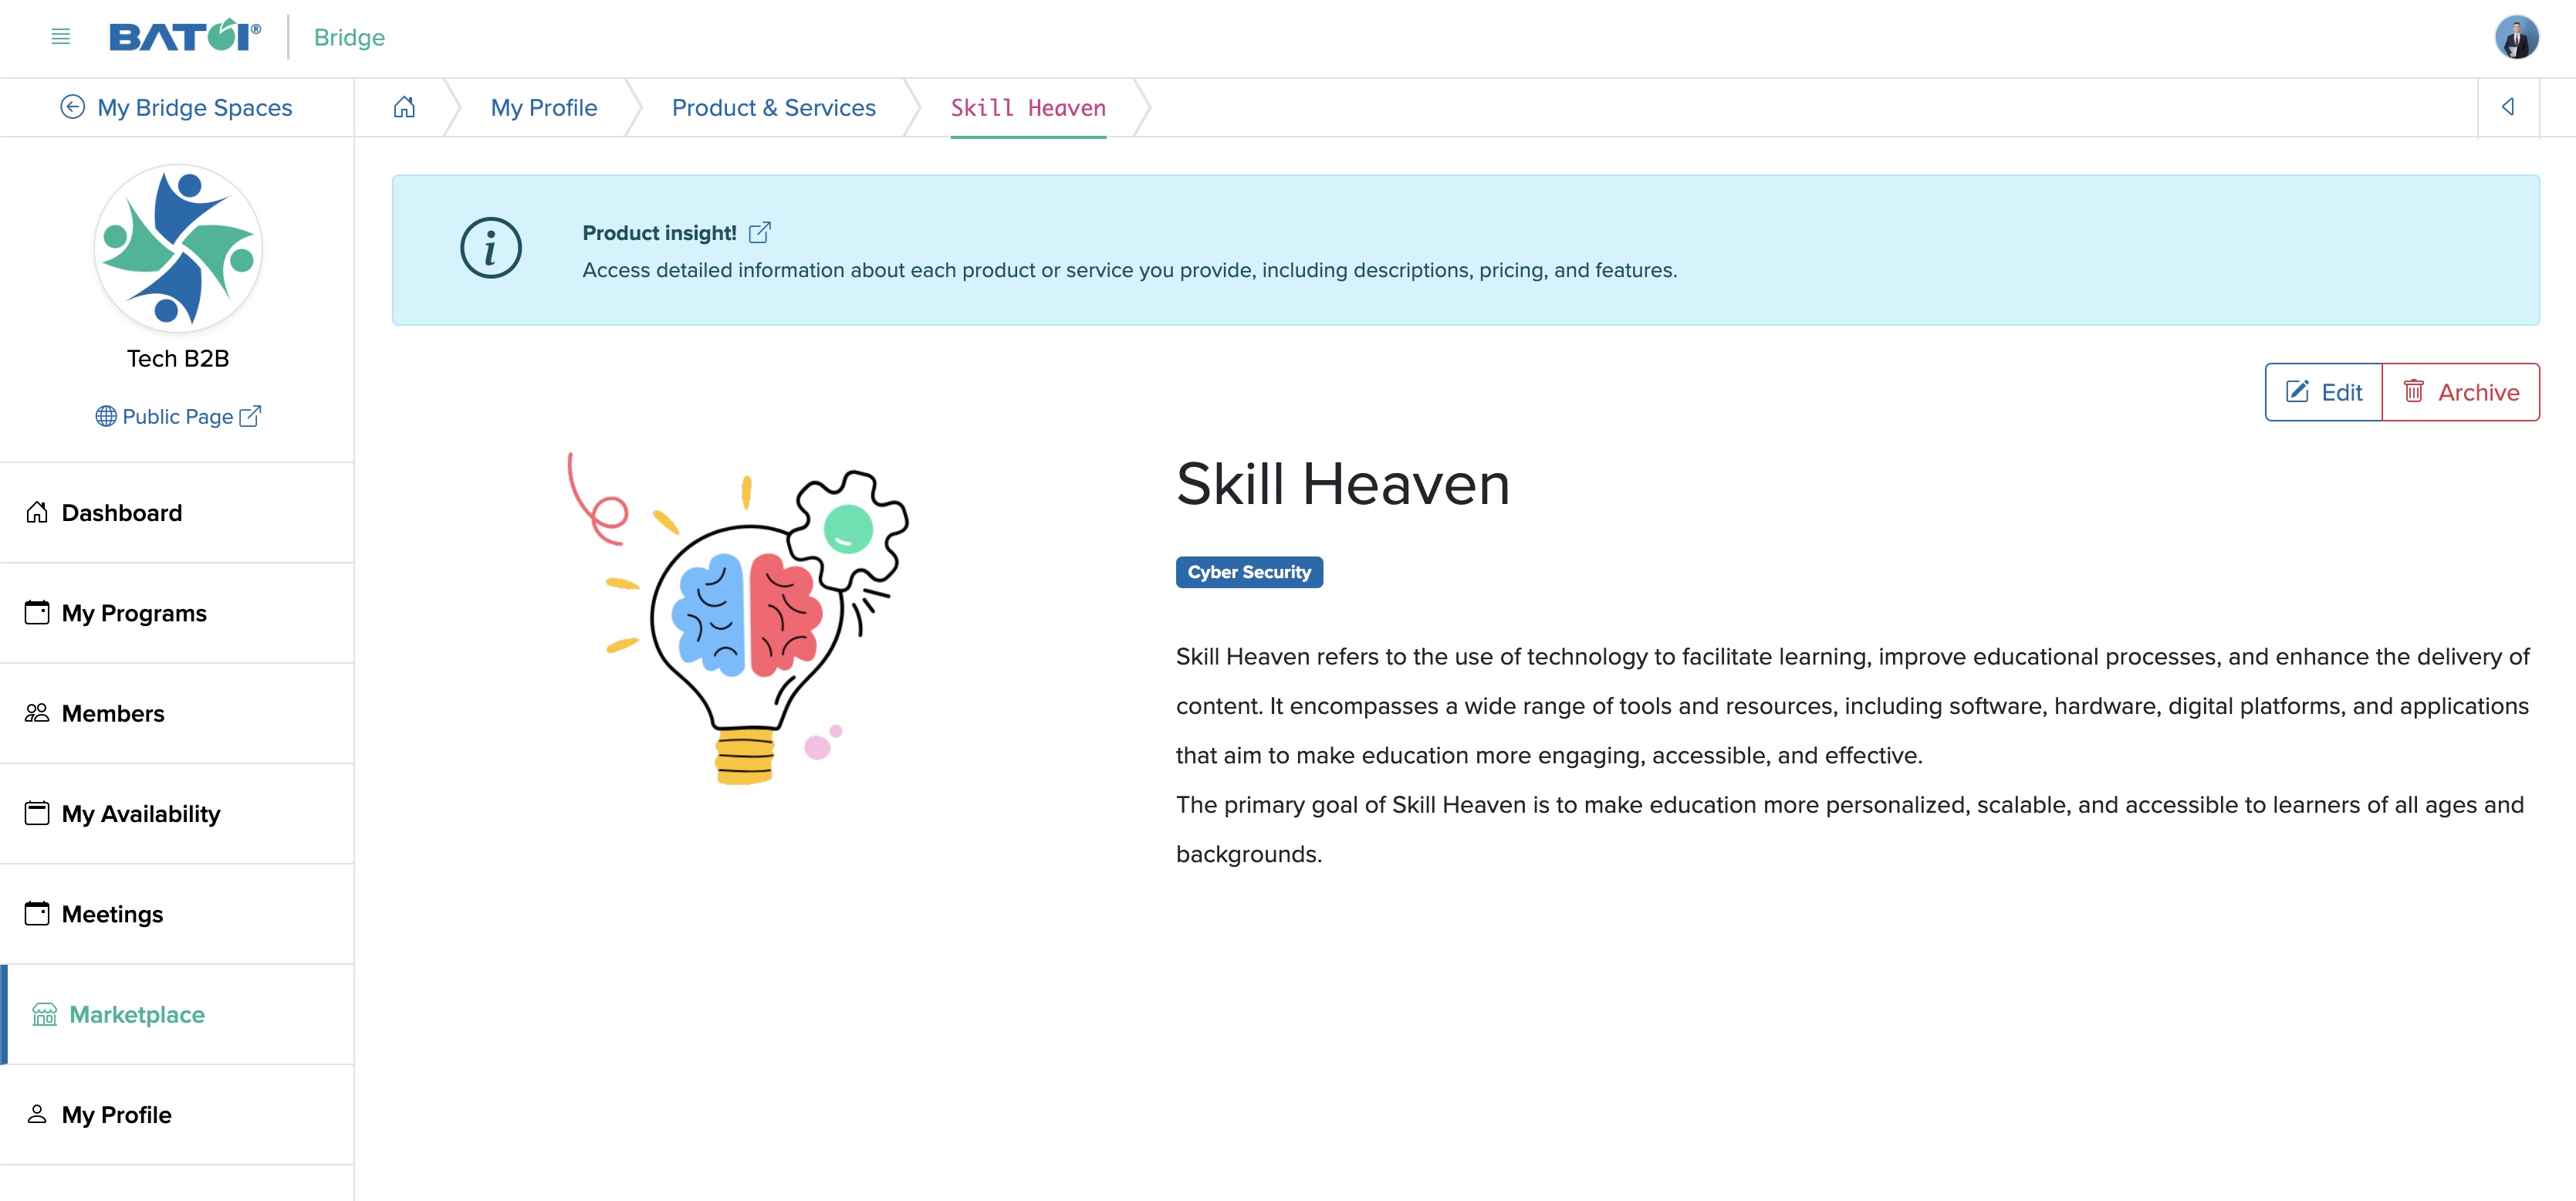Click the My Availability sidebar icon
2576x1201 pixels.
click(x=36, y=812)
